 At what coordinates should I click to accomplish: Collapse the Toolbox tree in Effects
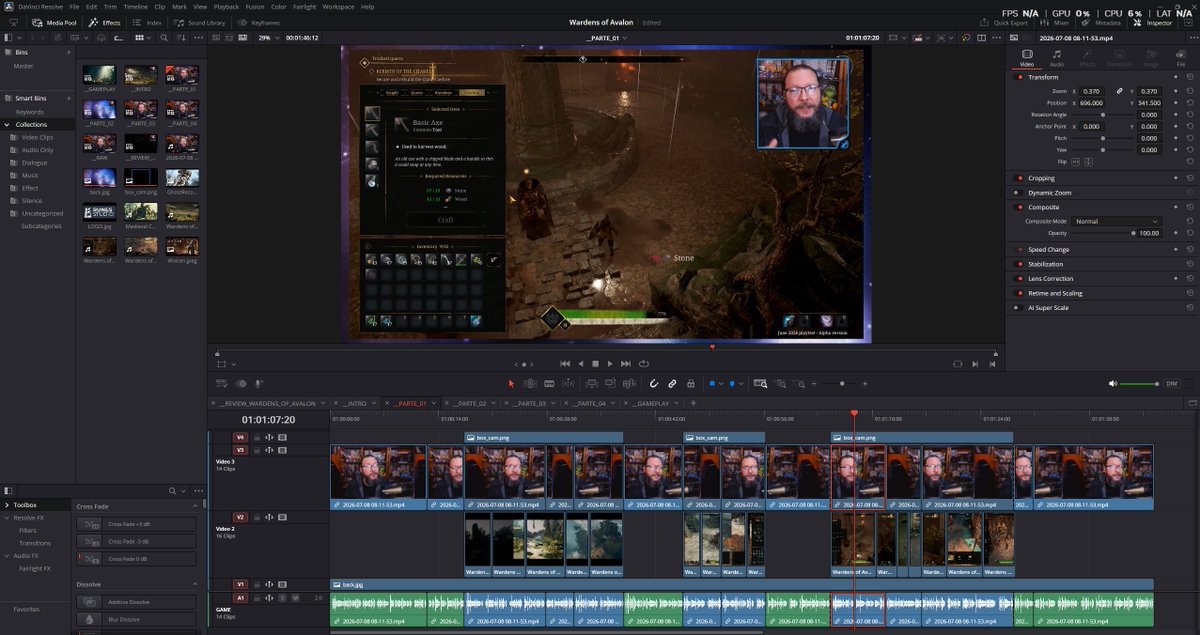coord(7,505)
